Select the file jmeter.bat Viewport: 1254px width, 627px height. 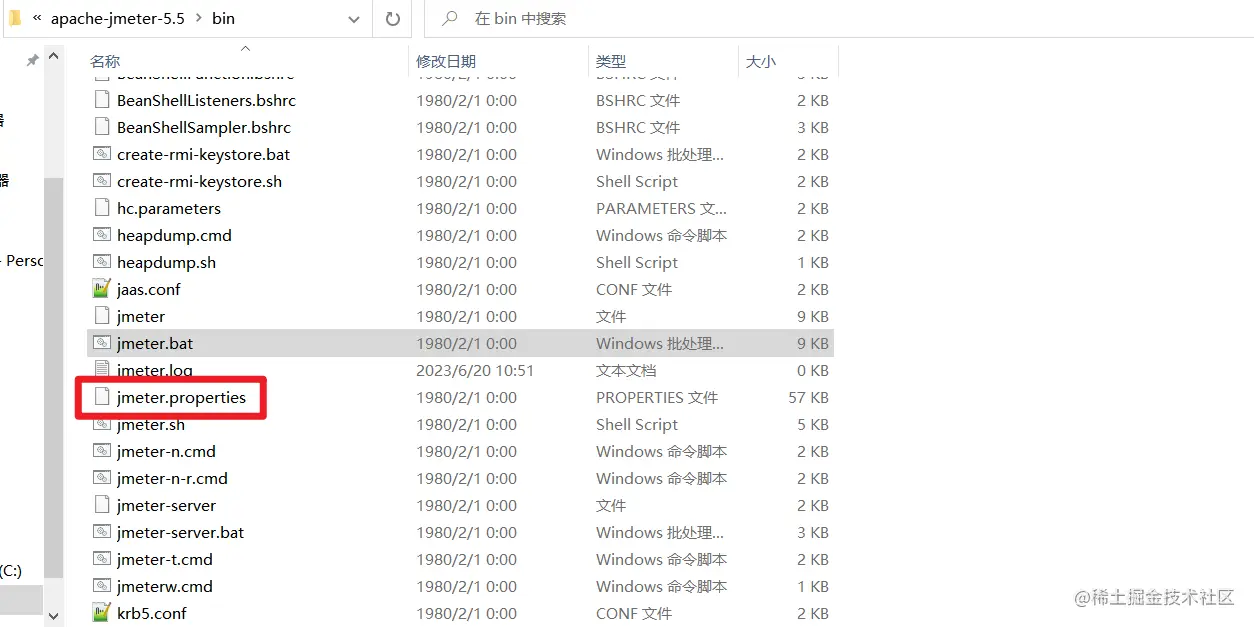click(x=155, y=343)
